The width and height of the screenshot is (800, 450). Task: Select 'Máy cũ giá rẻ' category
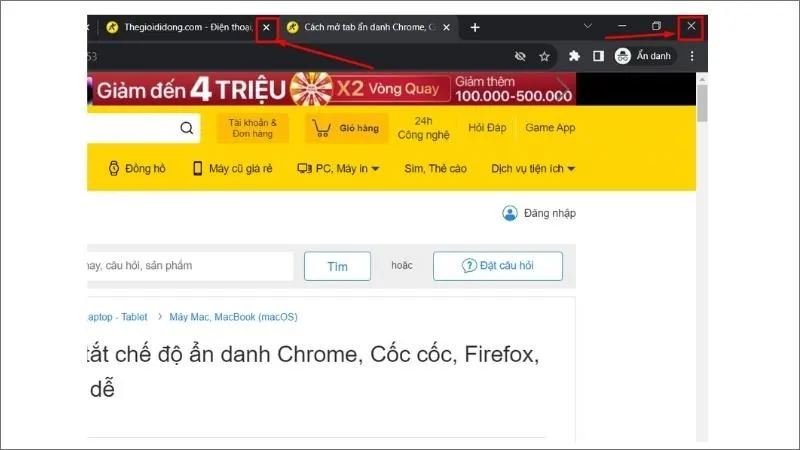[x=232, y=168]
